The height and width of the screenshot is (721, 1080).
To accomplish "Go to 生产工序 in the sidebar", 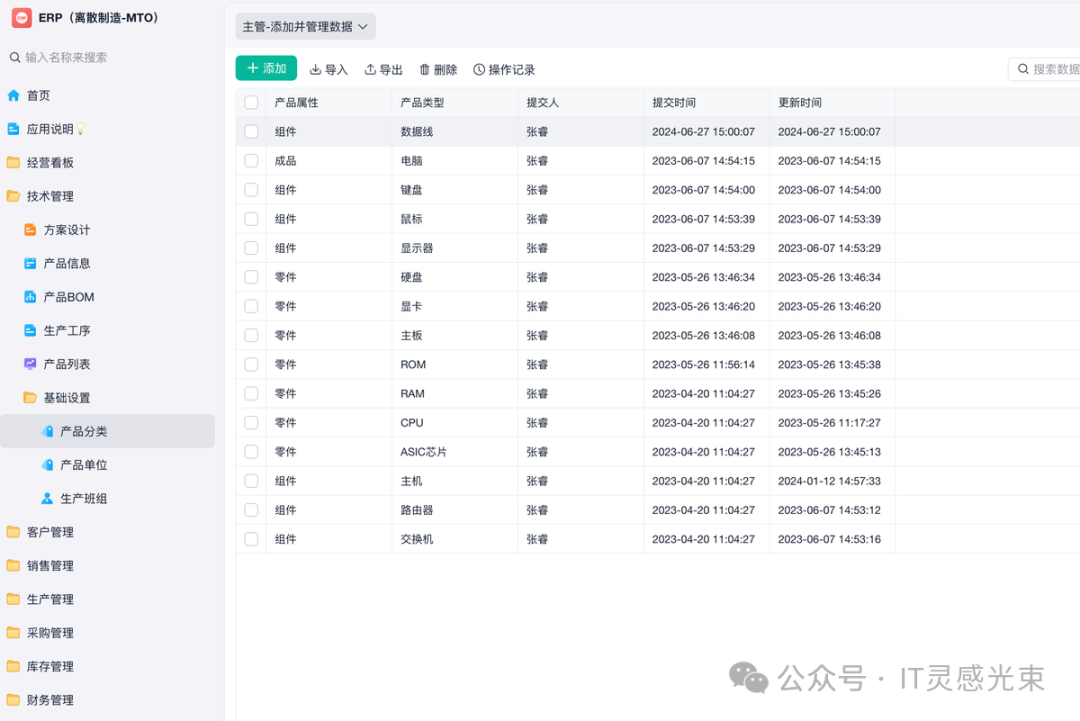I will point(67,331).
